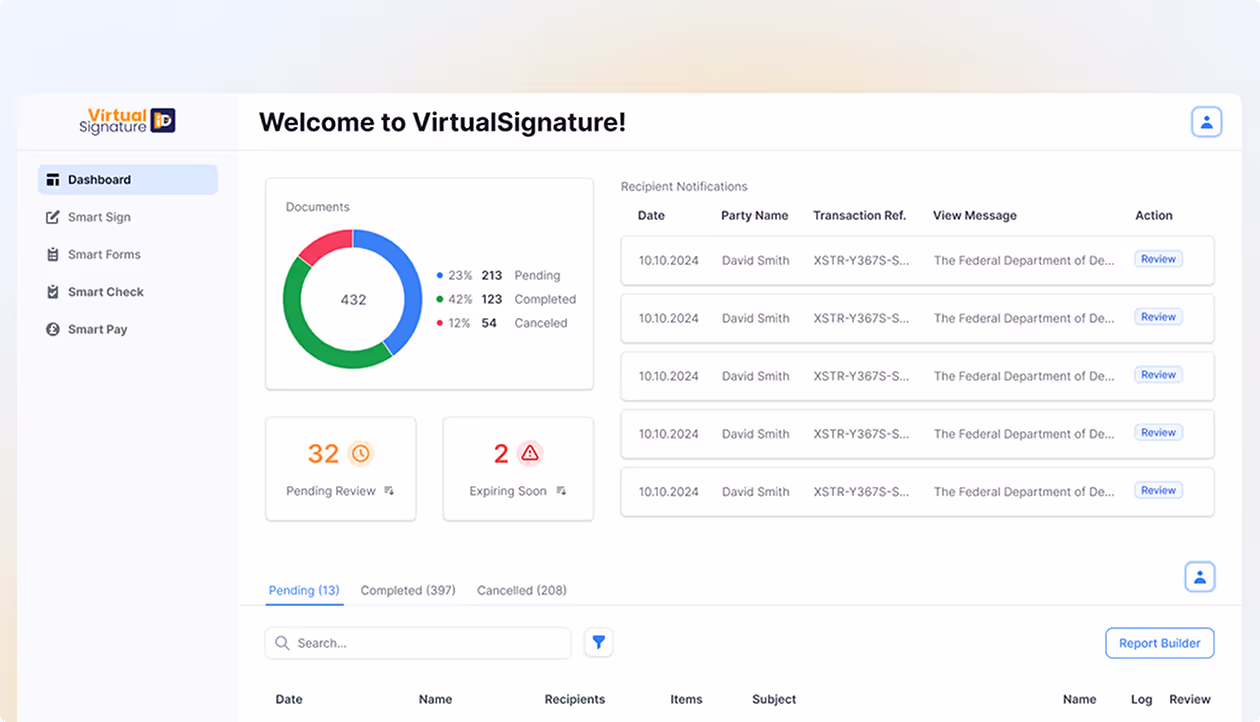Image resolution: width=1260 pixels, height=722 pixels.
Task: Click the 432 total in the chart center
Action: pyautogui.click(x=353, y=299)
